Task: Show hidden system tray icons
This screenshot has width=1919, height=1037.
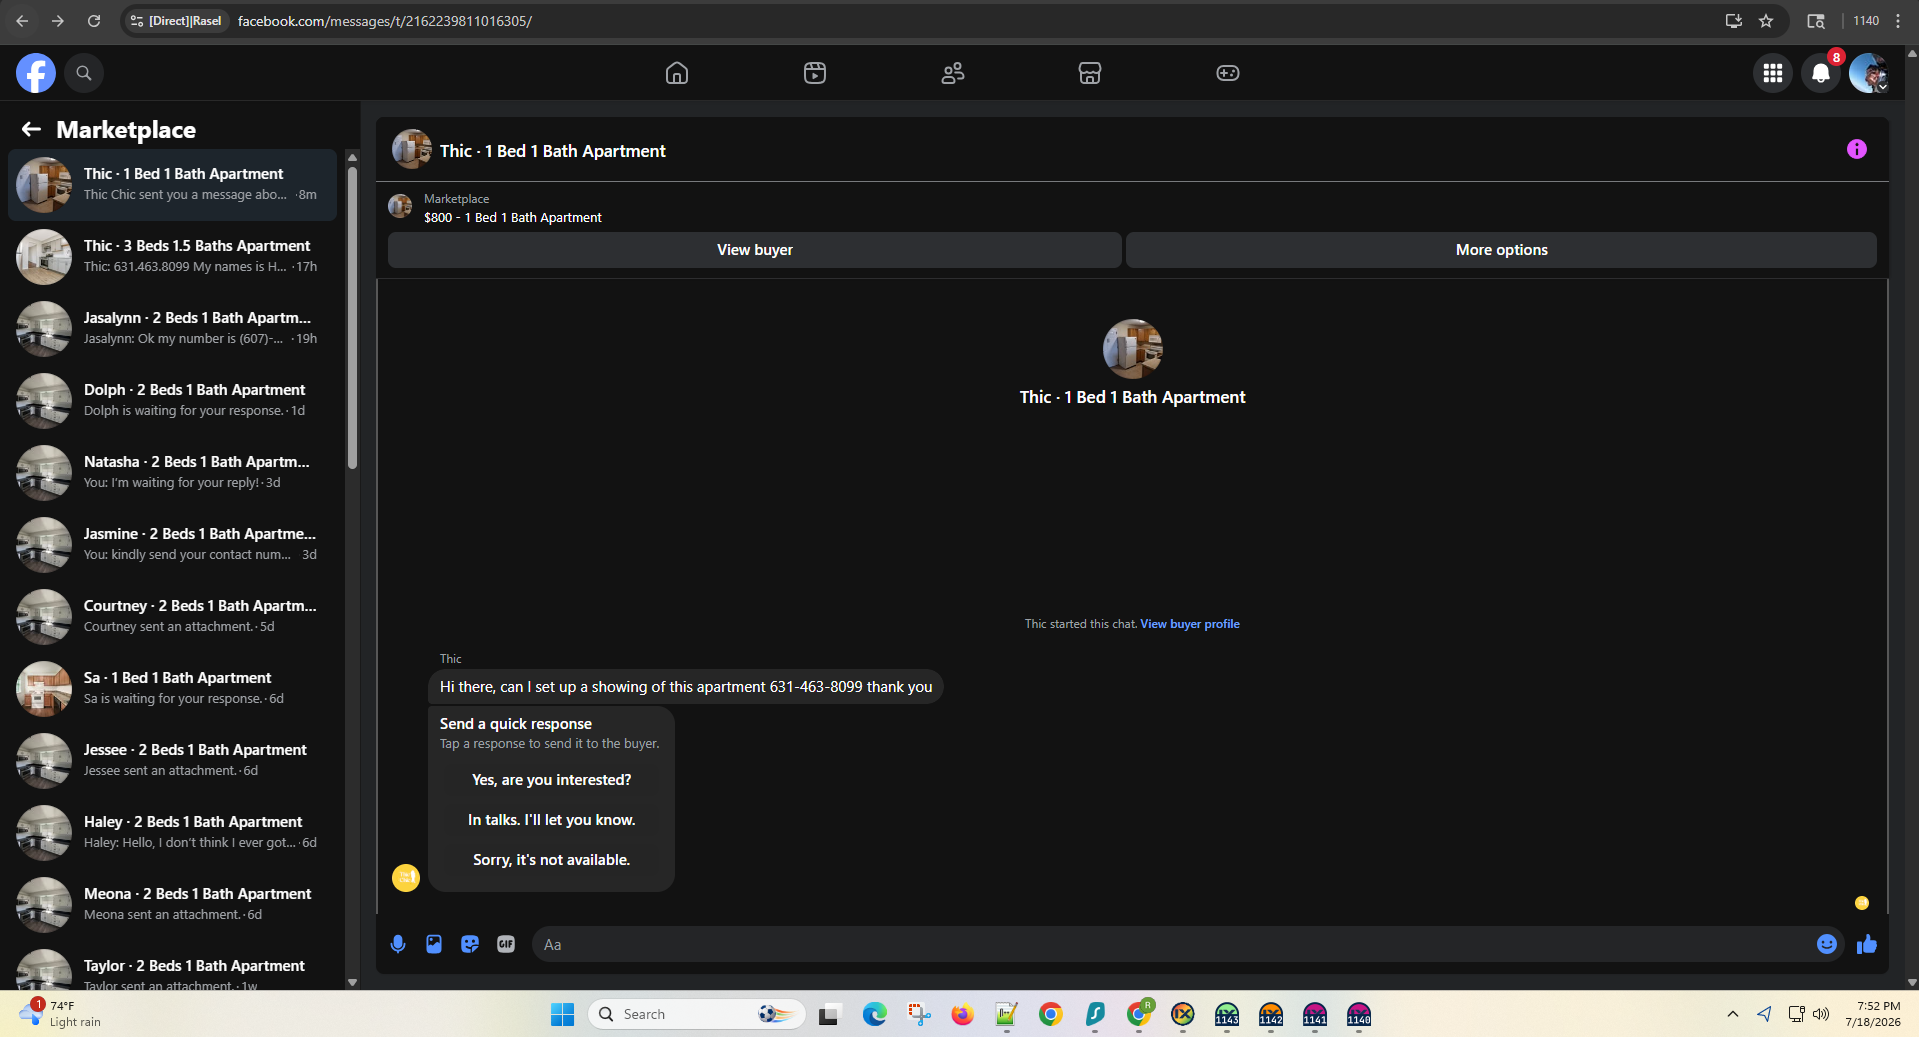Action: [x=1733, y=1015]
